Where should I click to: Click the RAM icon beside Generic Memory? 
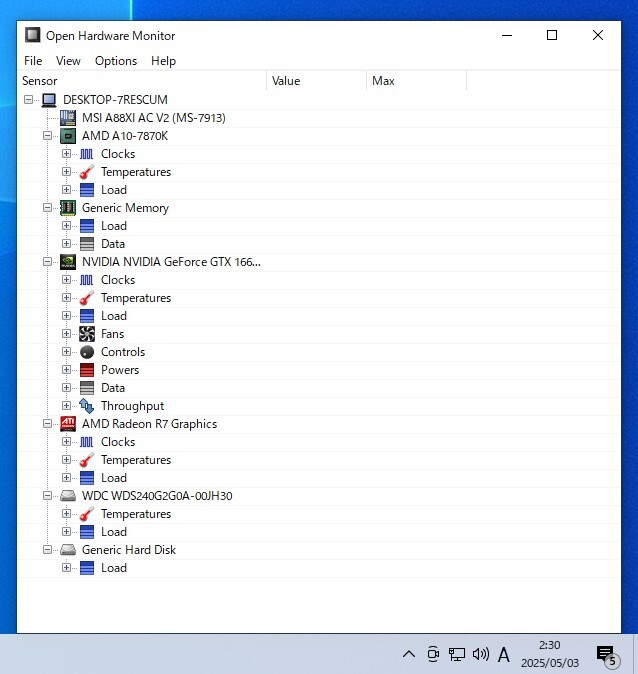coord(68,208)
